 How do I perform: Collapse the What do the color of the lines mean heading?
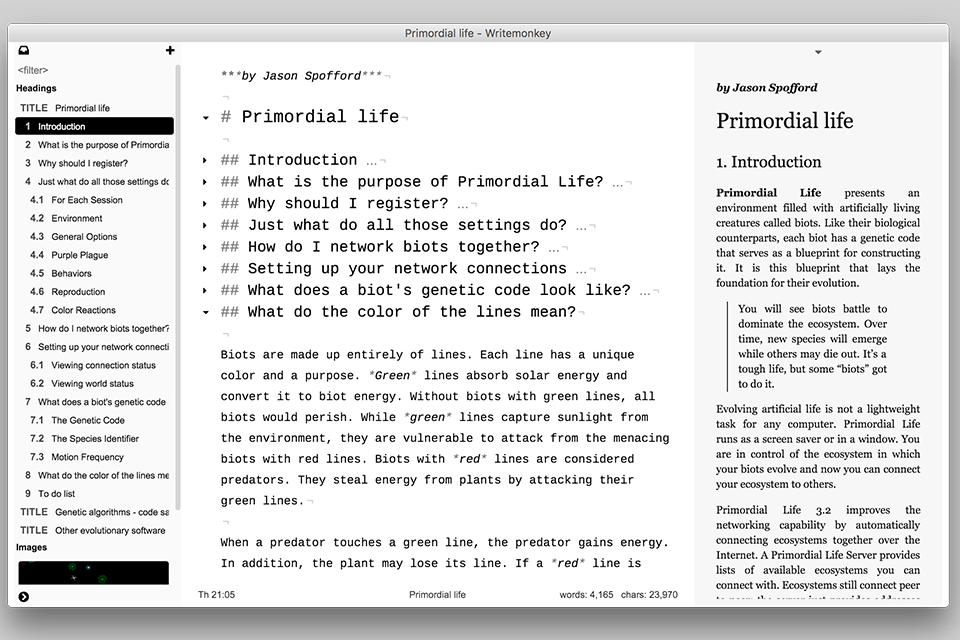tap(206, 311)
